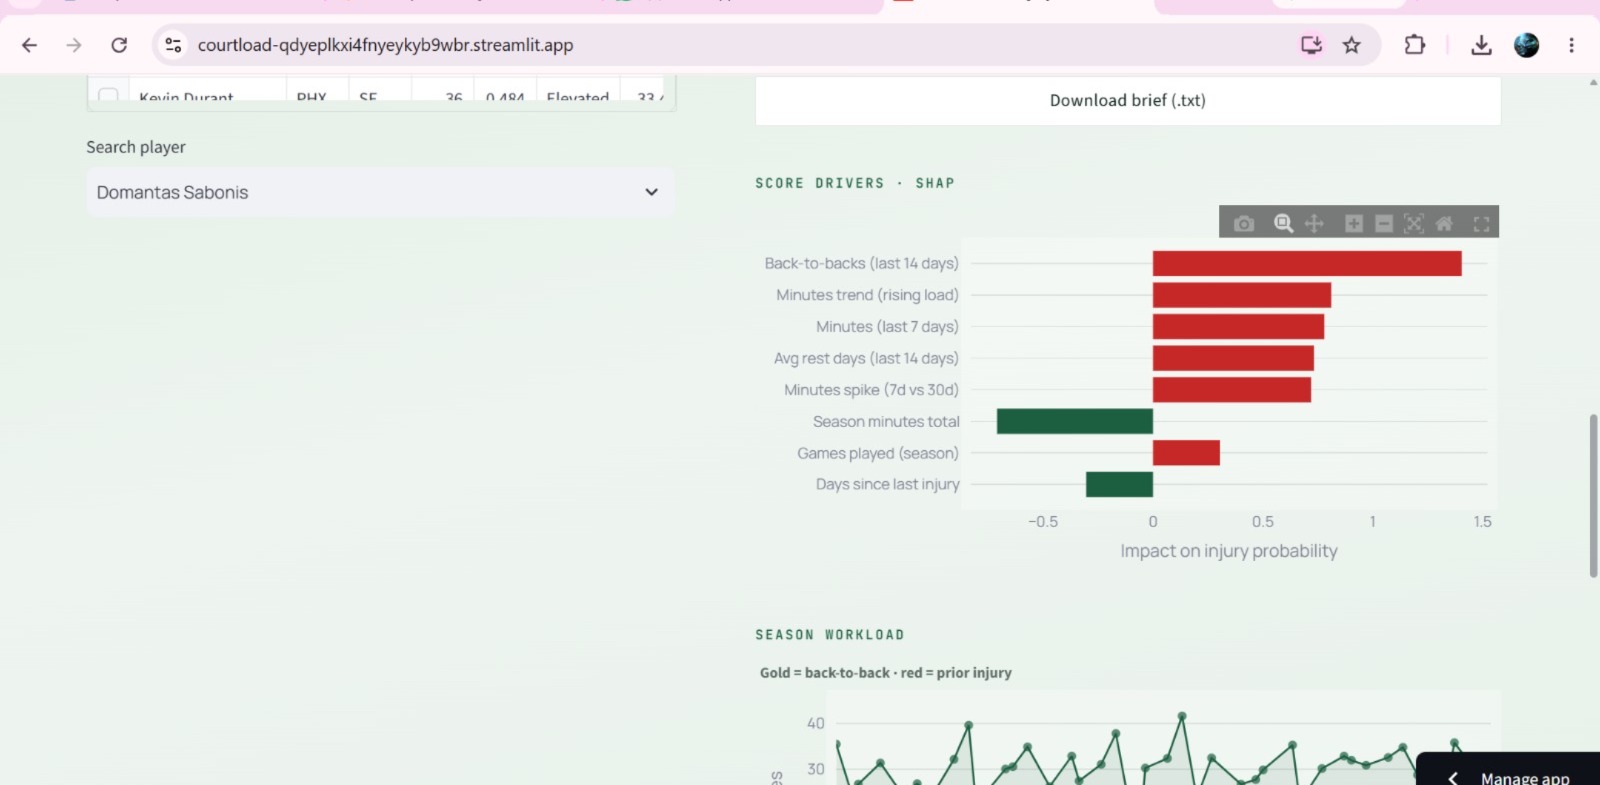Tick the checkbox beside Kevin Durant row
Viewport: 1600px width, 785px height.
coord(108,96)
